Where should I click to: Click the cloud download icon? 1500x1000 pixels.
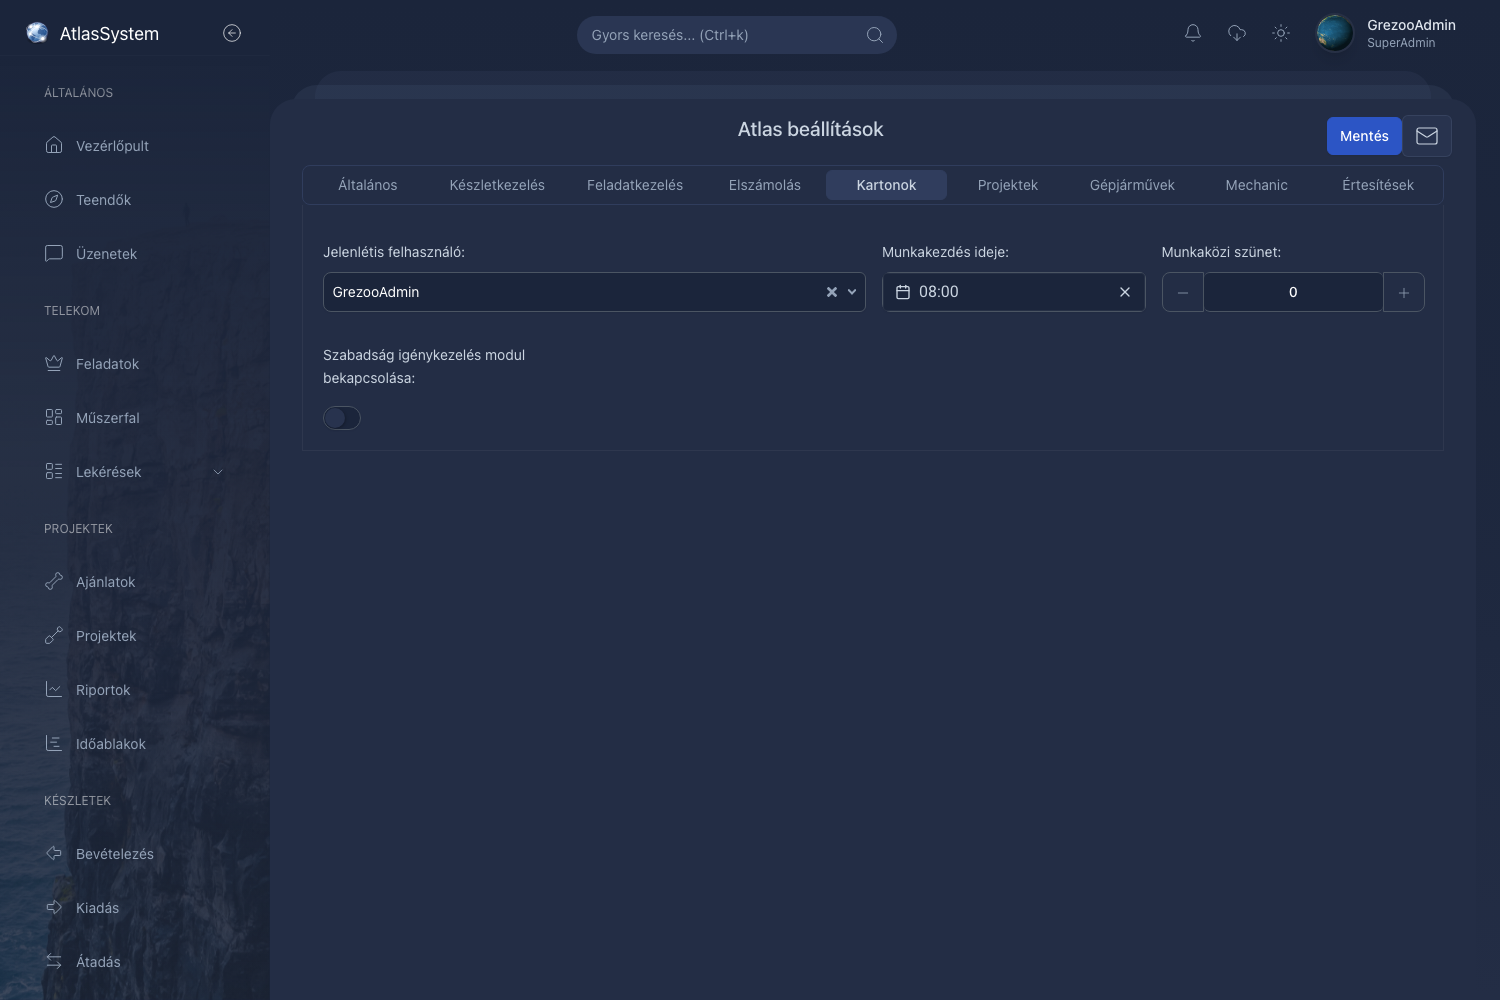[x=1237, y=33]
